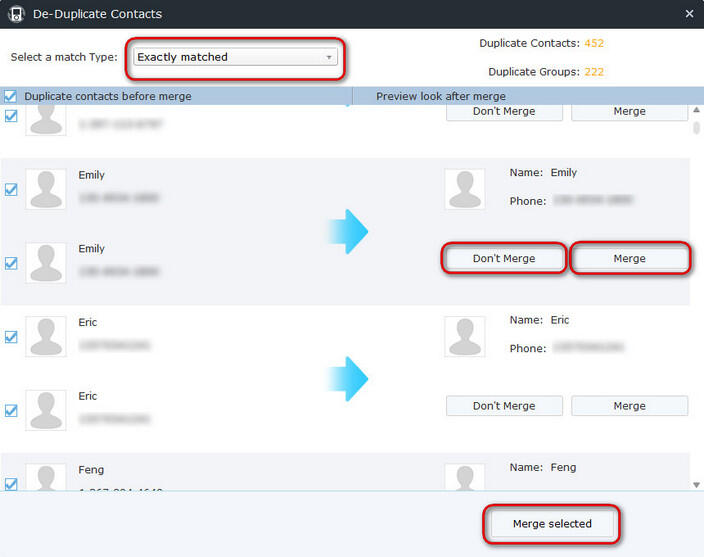704x557 pixels.
Task: Click the scrollbar up arrow
Action: tap(696, 110)
